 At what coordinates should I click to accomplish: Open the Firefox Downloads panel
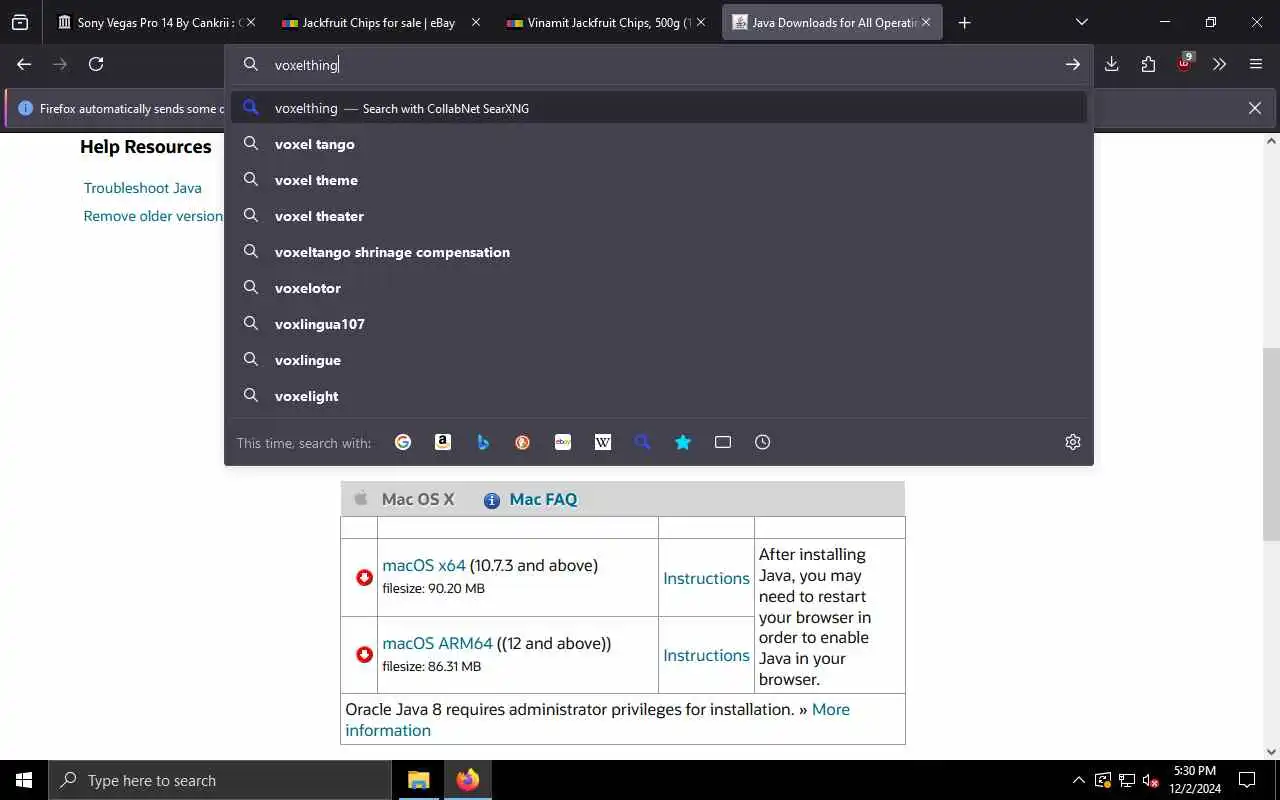tap(1111, 64)
